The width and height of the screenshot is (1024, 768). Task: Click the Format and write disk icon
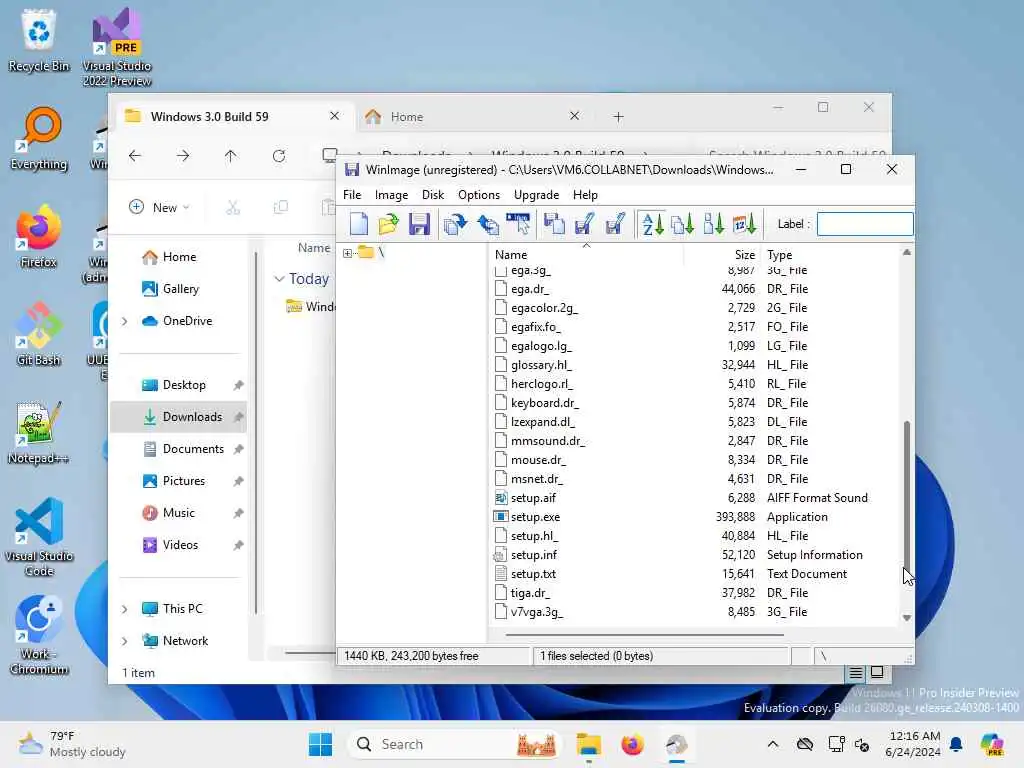pos(615,224)
